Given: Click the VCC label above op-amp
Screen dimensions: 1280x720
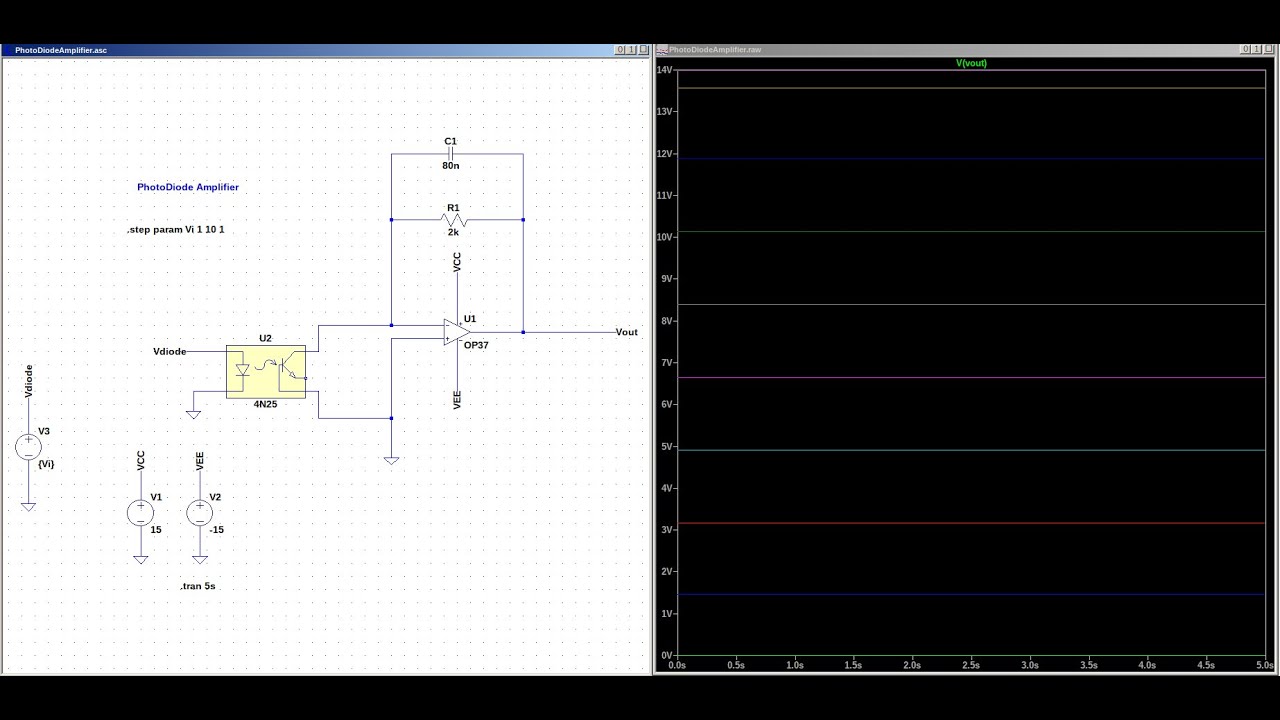Looking at the screenshot, I should click(x=457, y=262).
